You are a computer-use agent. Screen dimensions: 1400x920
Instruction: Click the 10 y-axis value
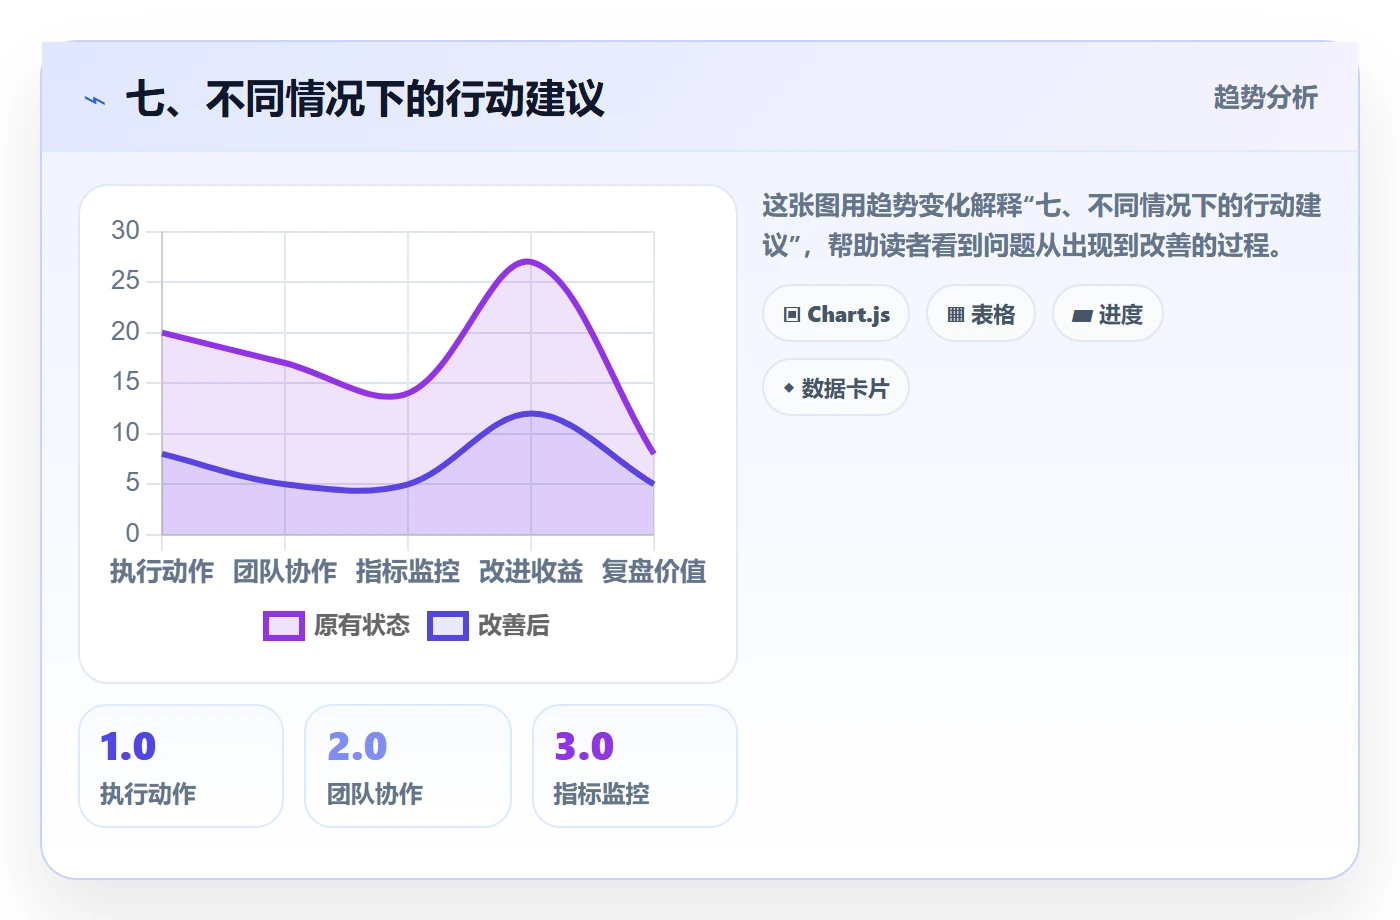coord(125,433)
